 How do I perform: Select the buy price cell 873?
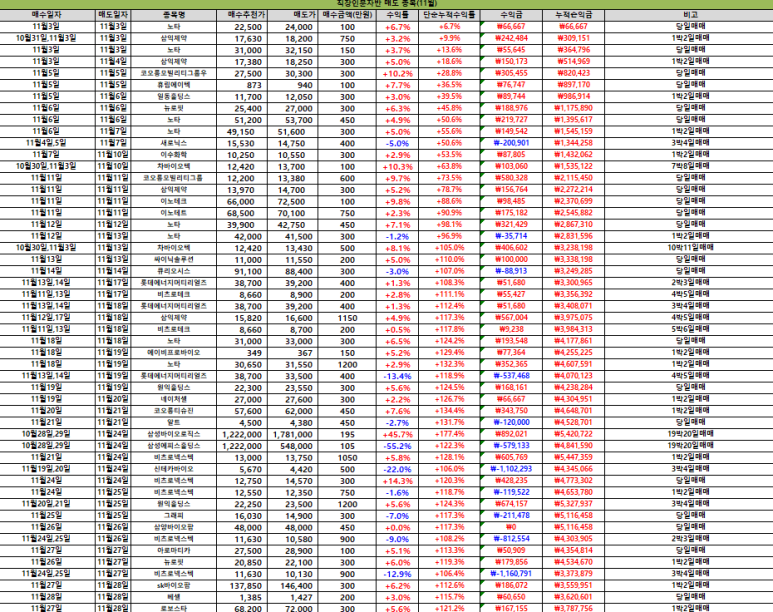click(242, 85)
